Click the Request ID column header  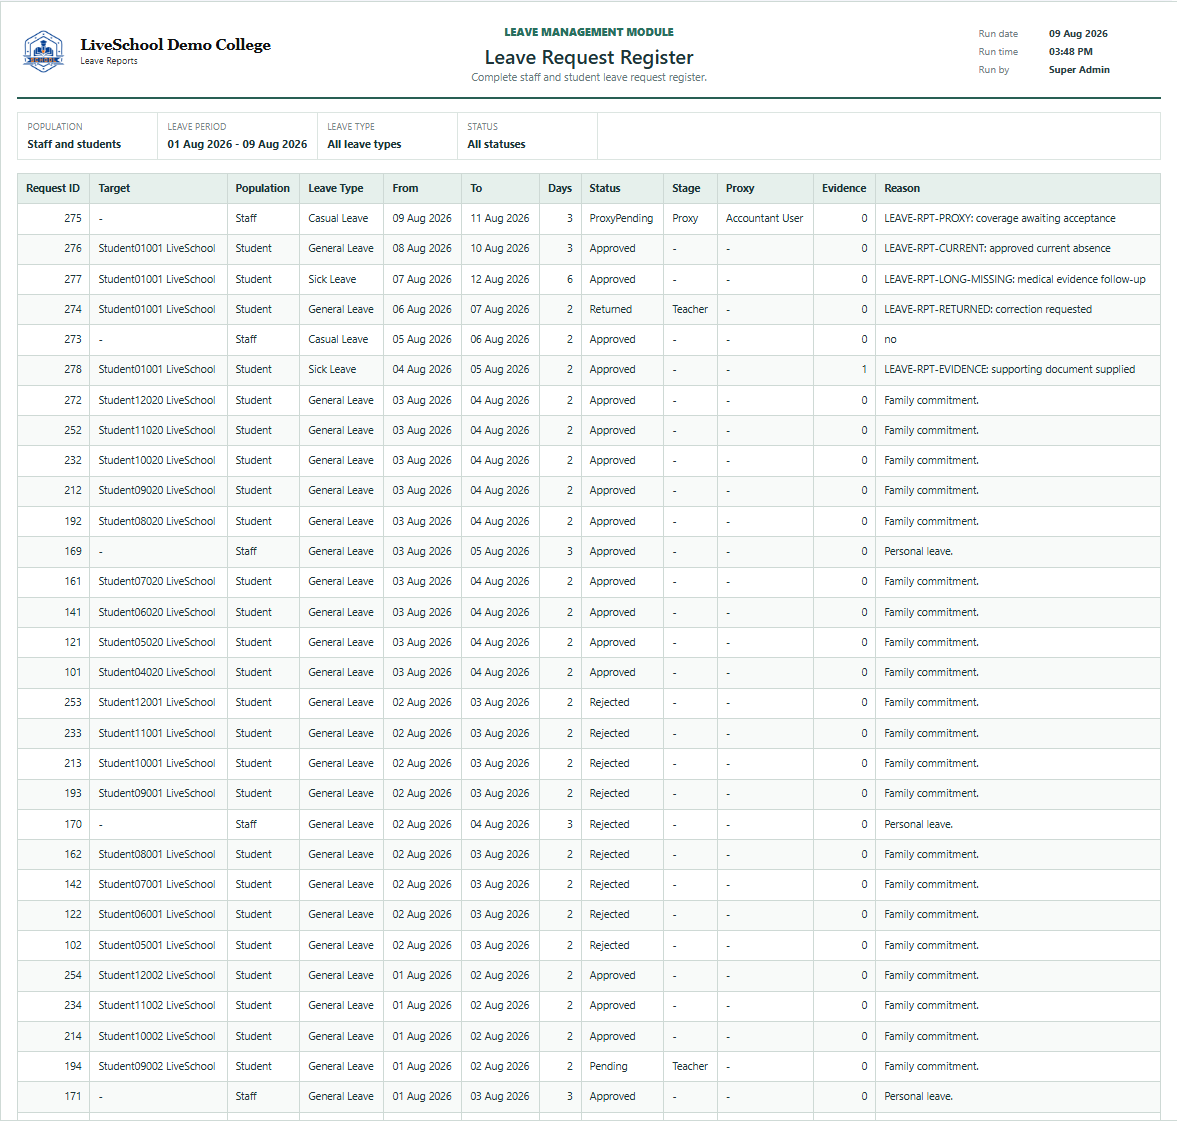[x=53, y=189]
